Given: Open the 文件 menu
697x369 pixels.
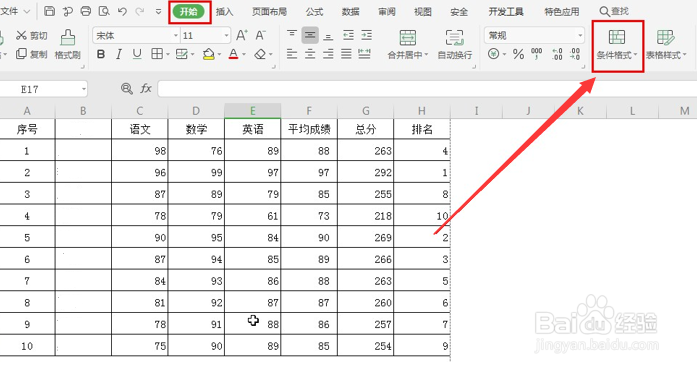Looking at the screenshot, I should click(x=15, y=11).
